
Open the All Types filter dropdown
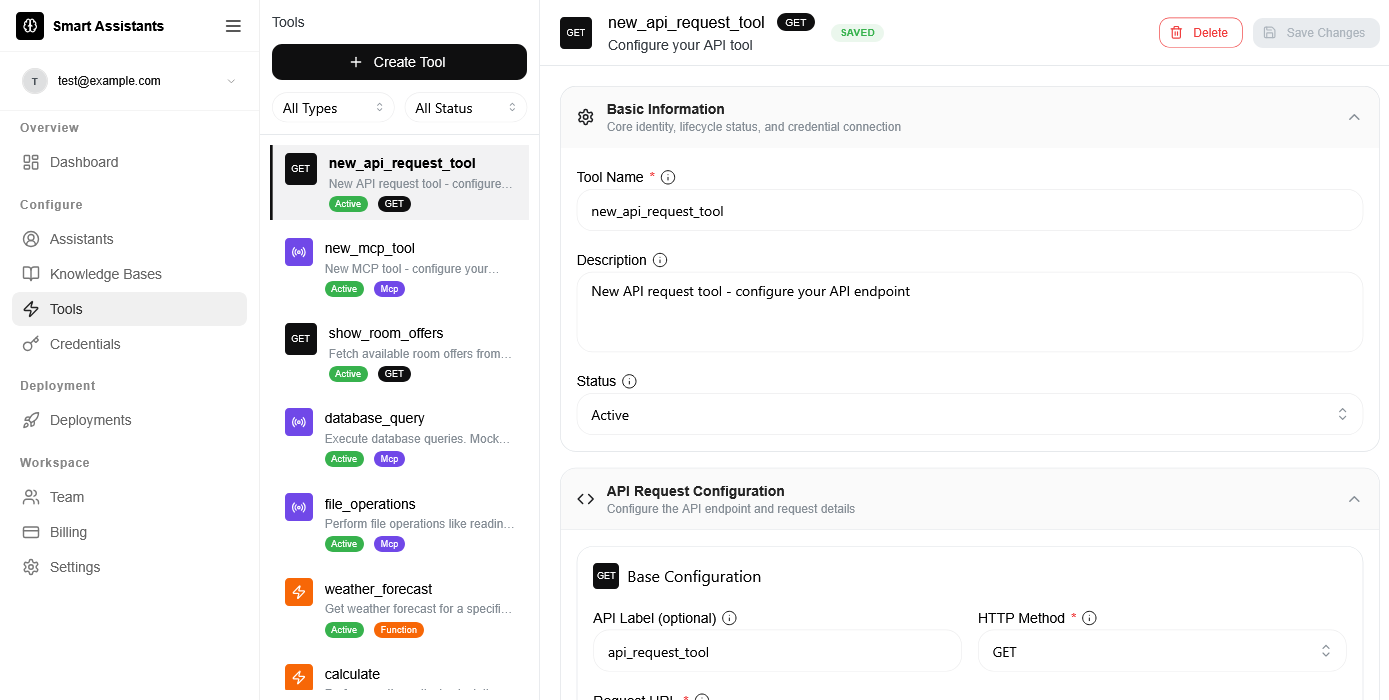pos(333,108)
